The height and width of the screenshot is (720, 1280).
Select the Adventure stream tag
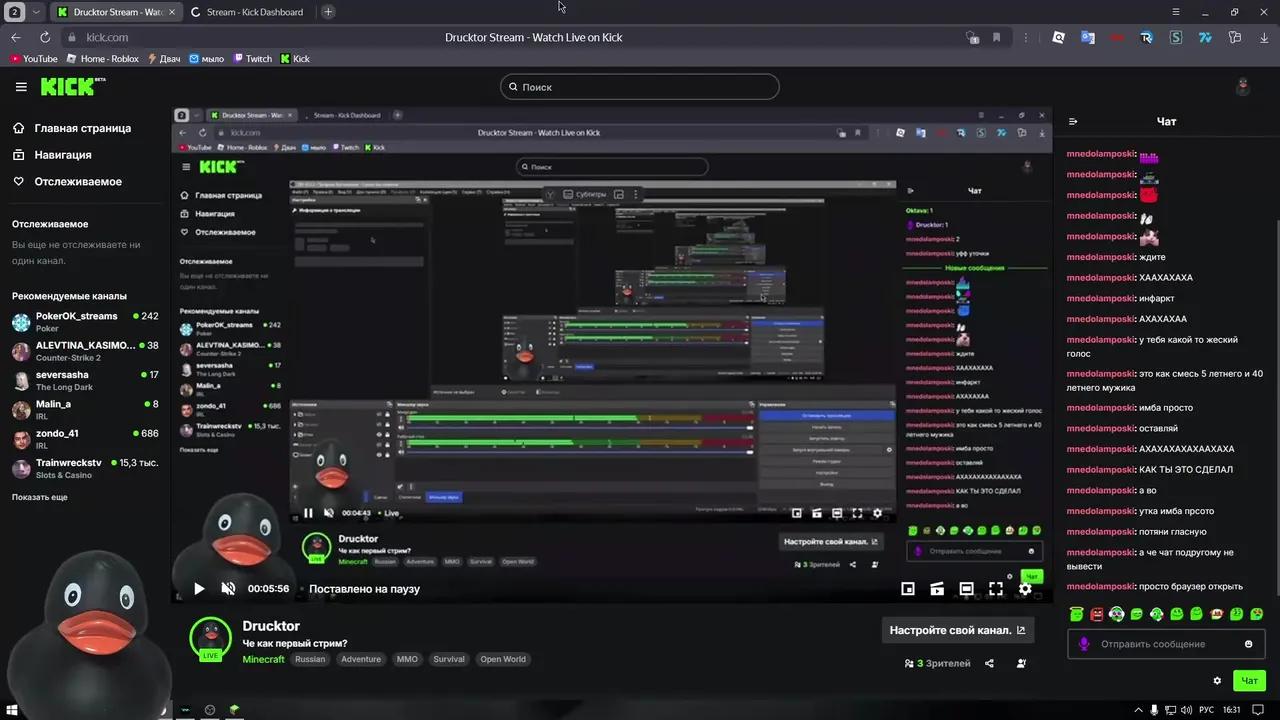(x=361, y=659)
